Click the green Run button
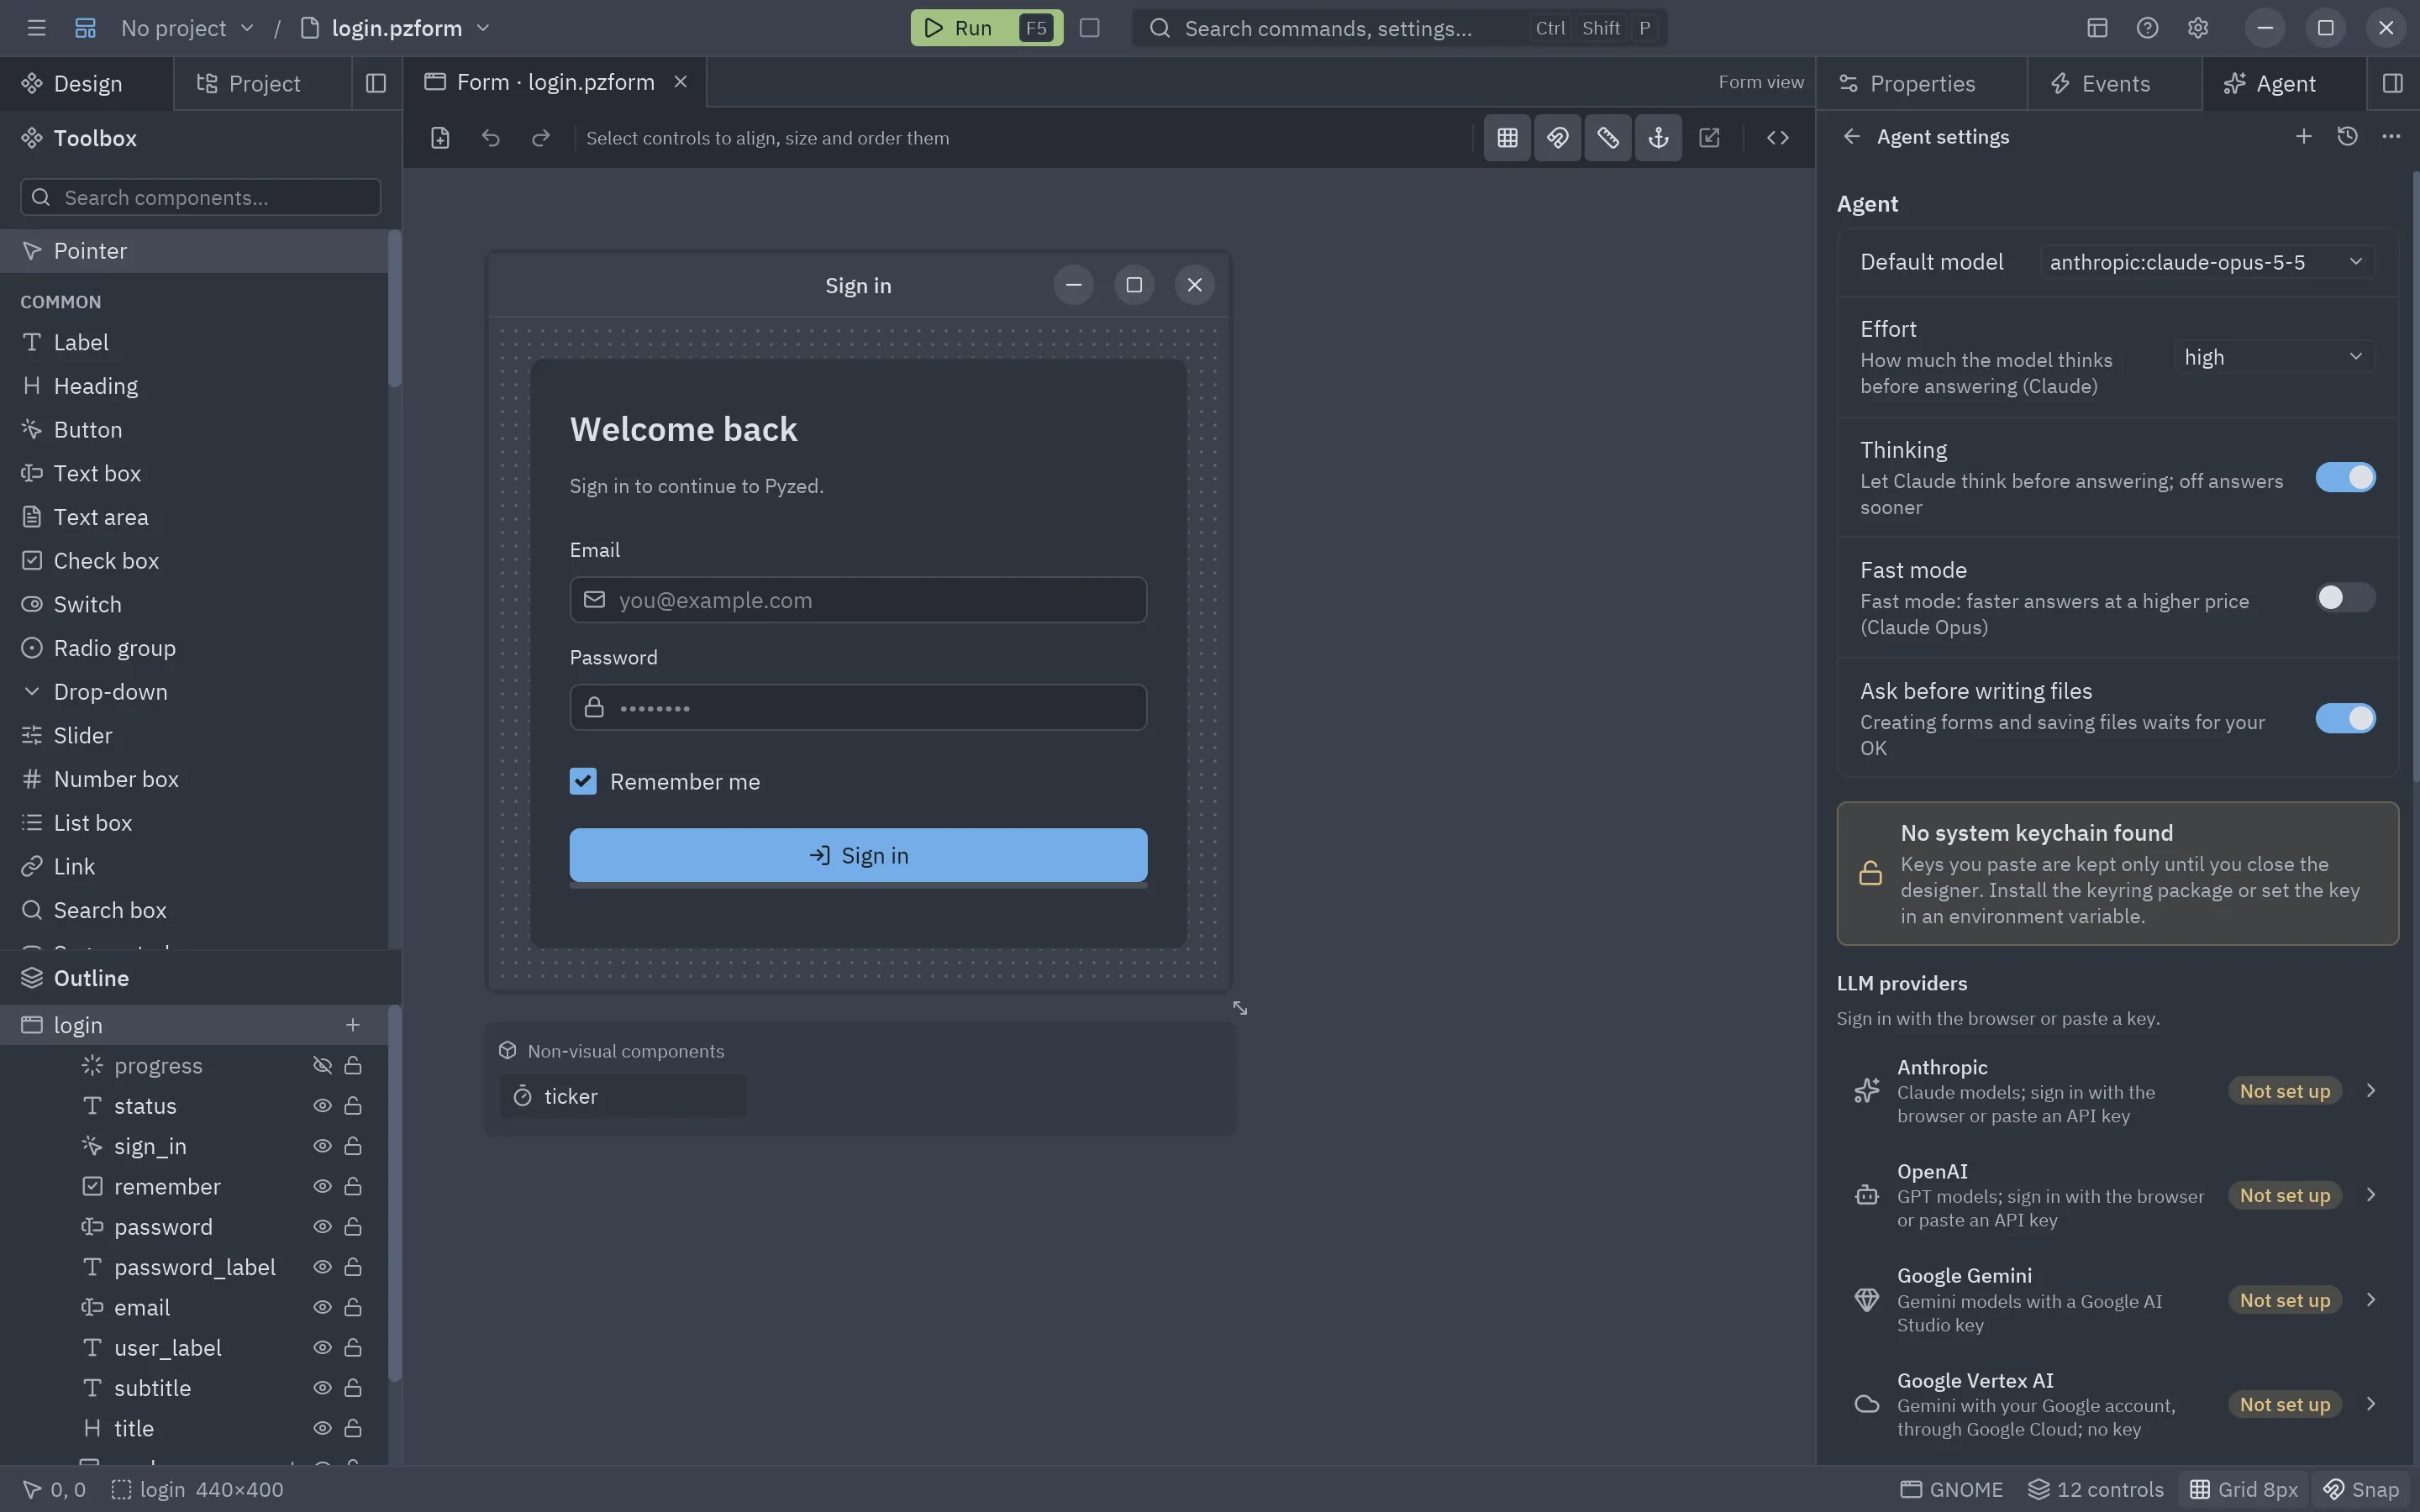The image size is (2420, 1512). 986,28
